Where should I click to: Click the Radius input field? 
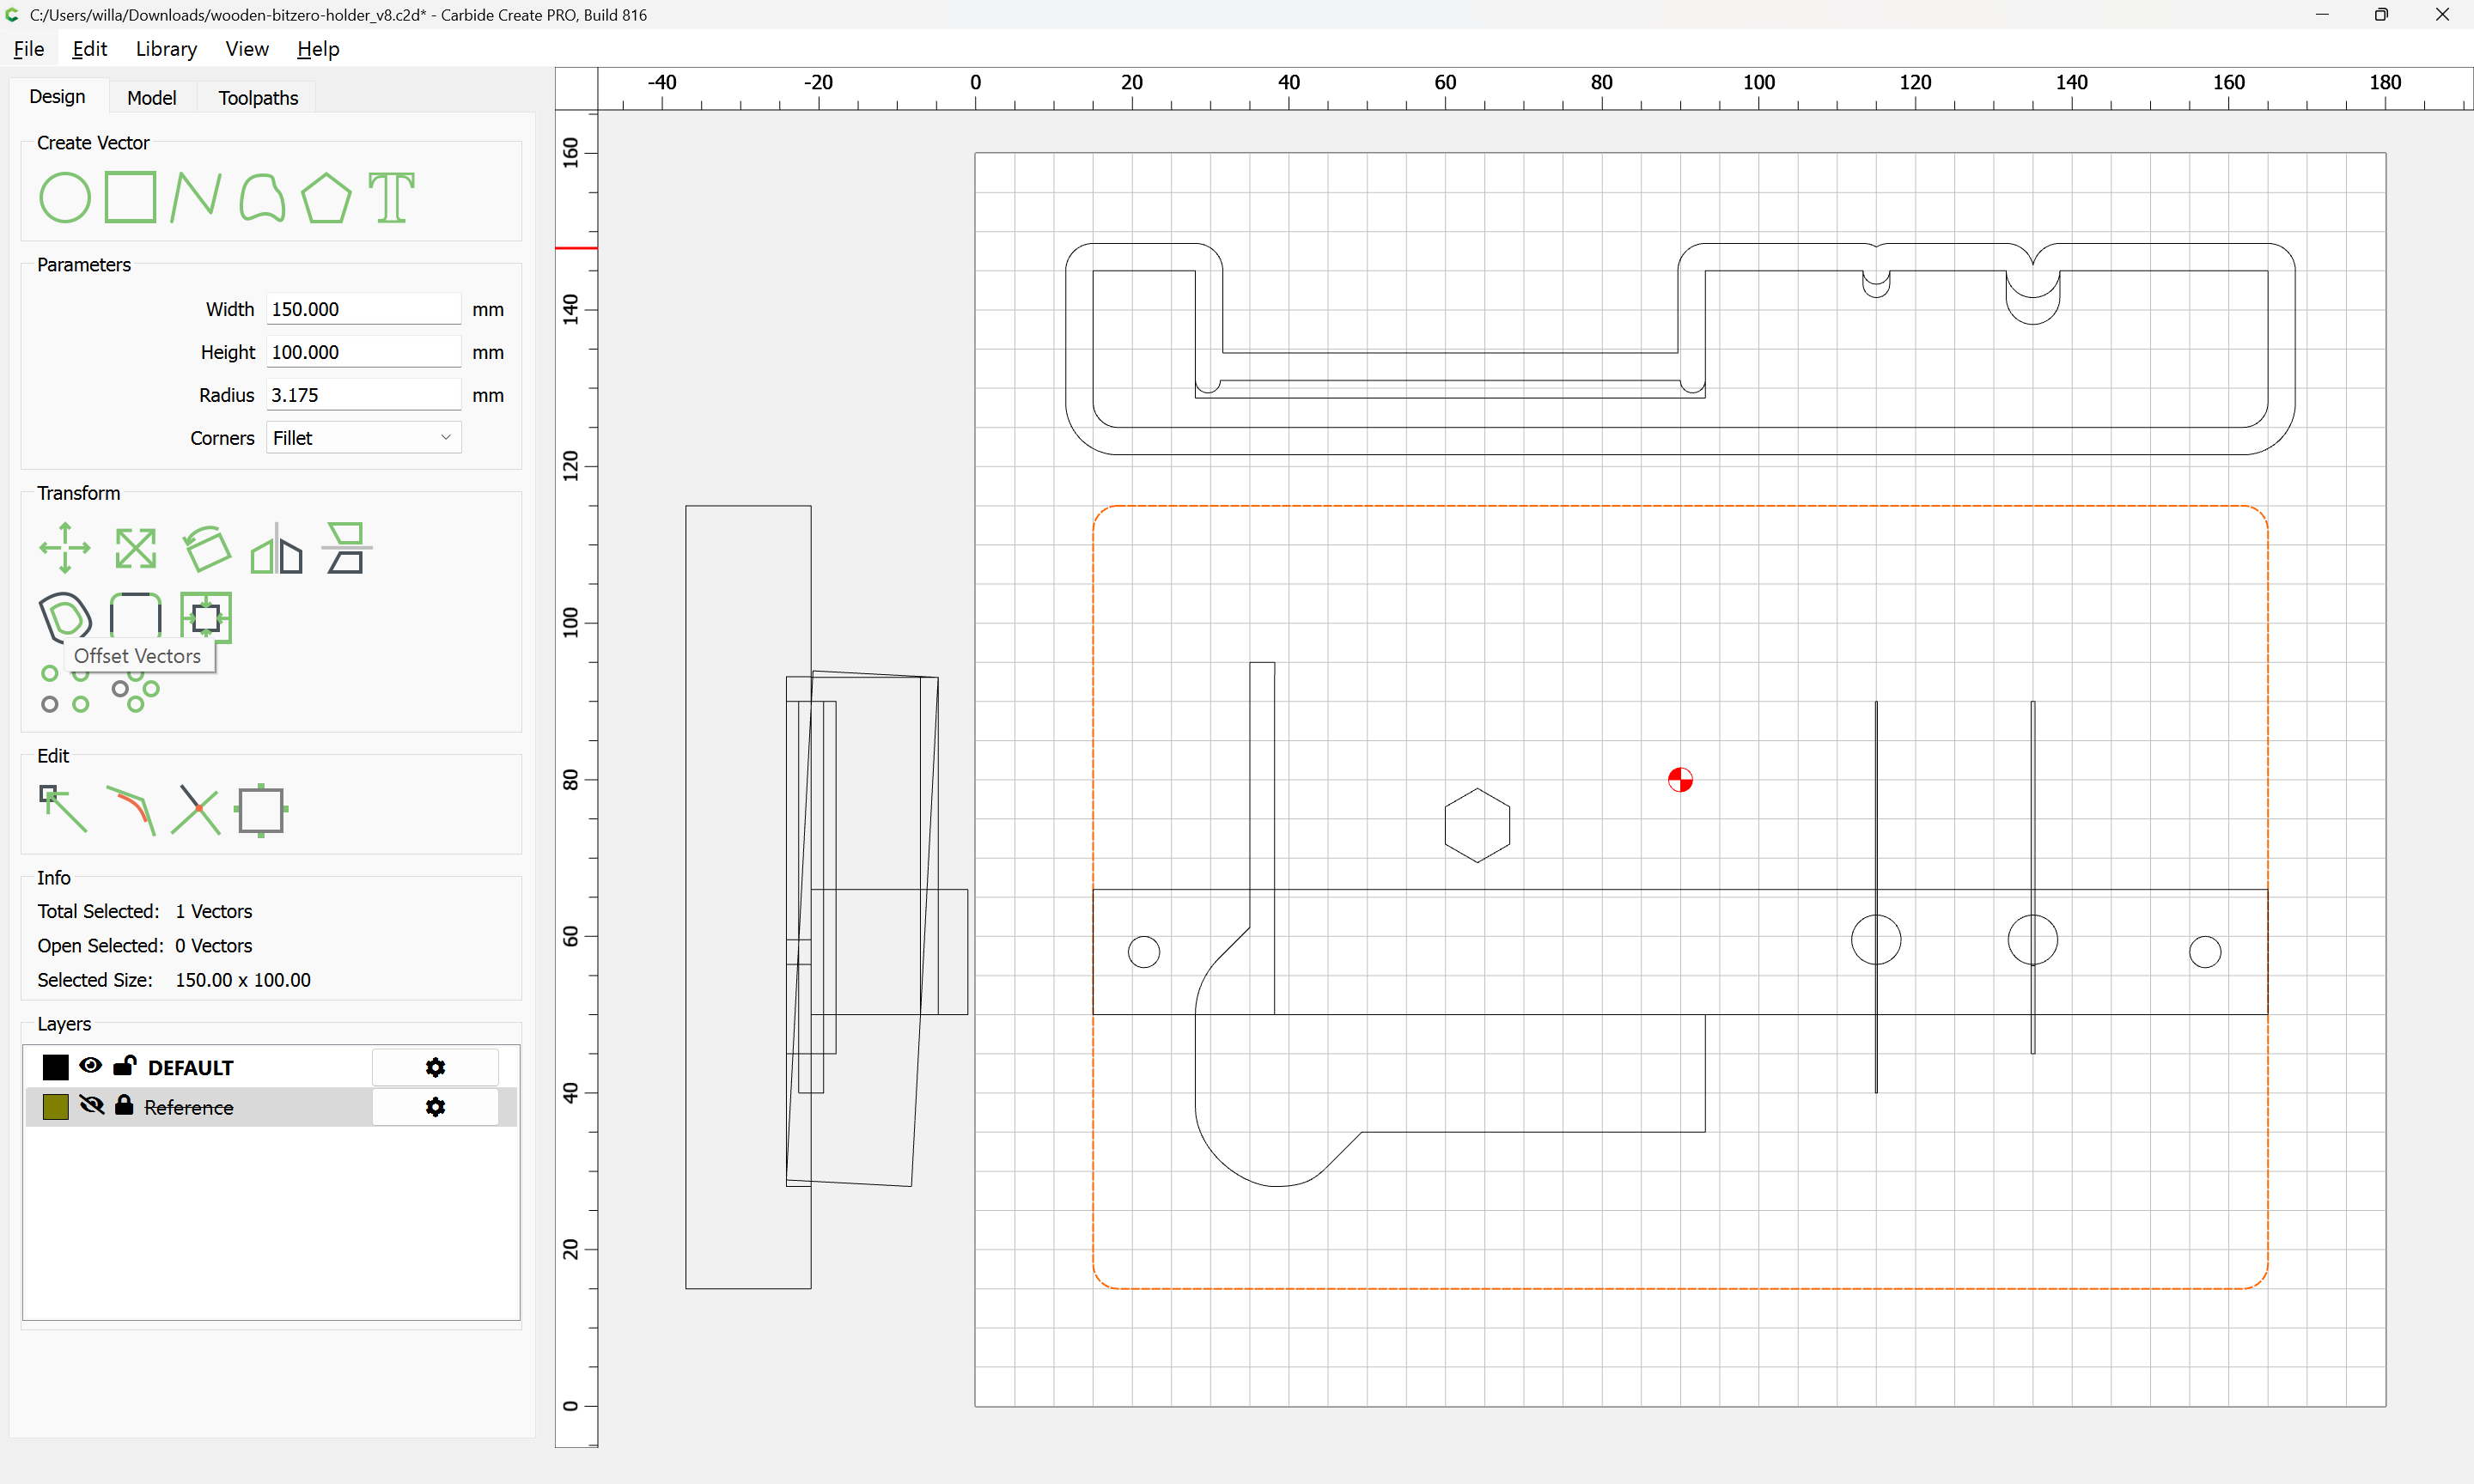362,395
